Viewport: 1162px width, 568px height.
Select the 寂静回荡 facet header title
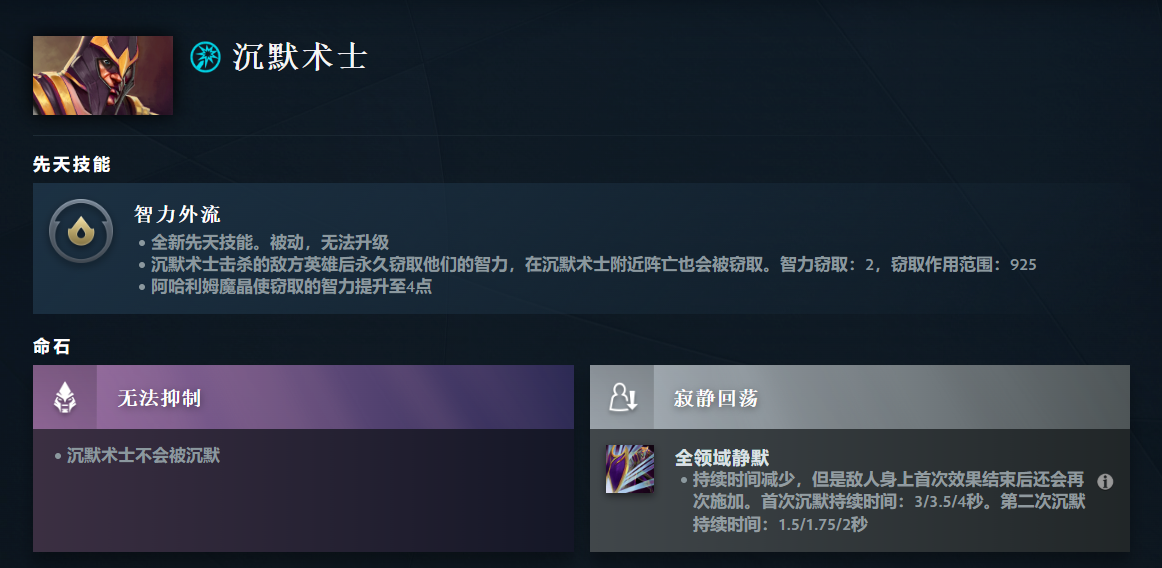716,398
